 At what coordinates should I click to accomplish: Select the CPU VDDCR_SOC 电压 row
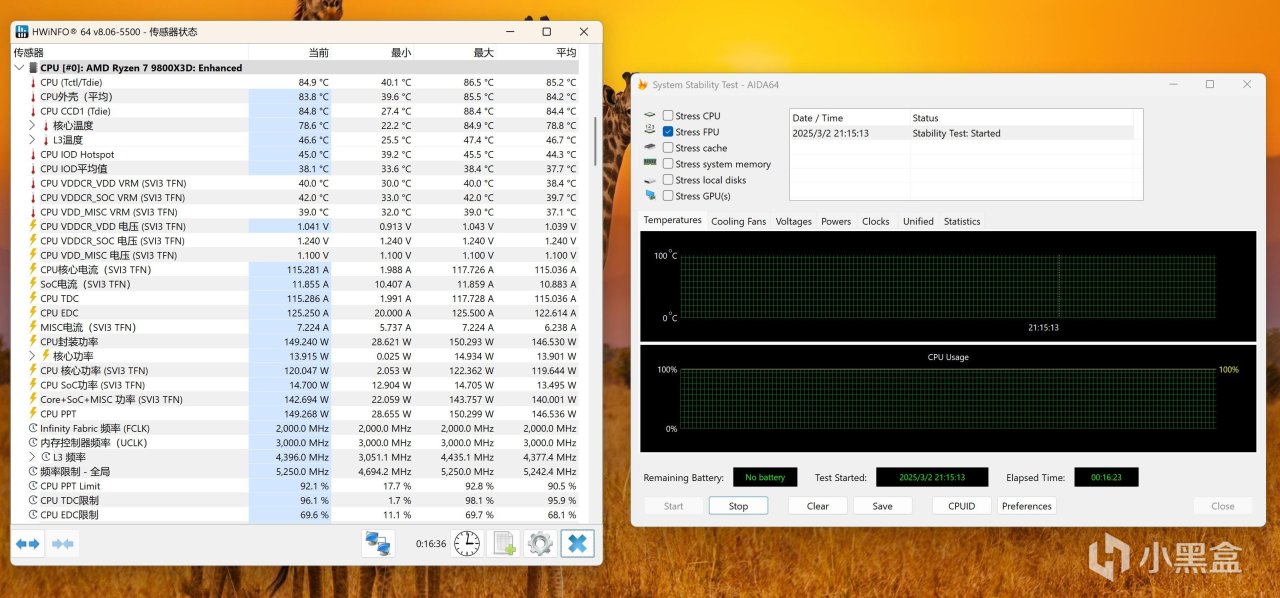click(x=296, y=241)
